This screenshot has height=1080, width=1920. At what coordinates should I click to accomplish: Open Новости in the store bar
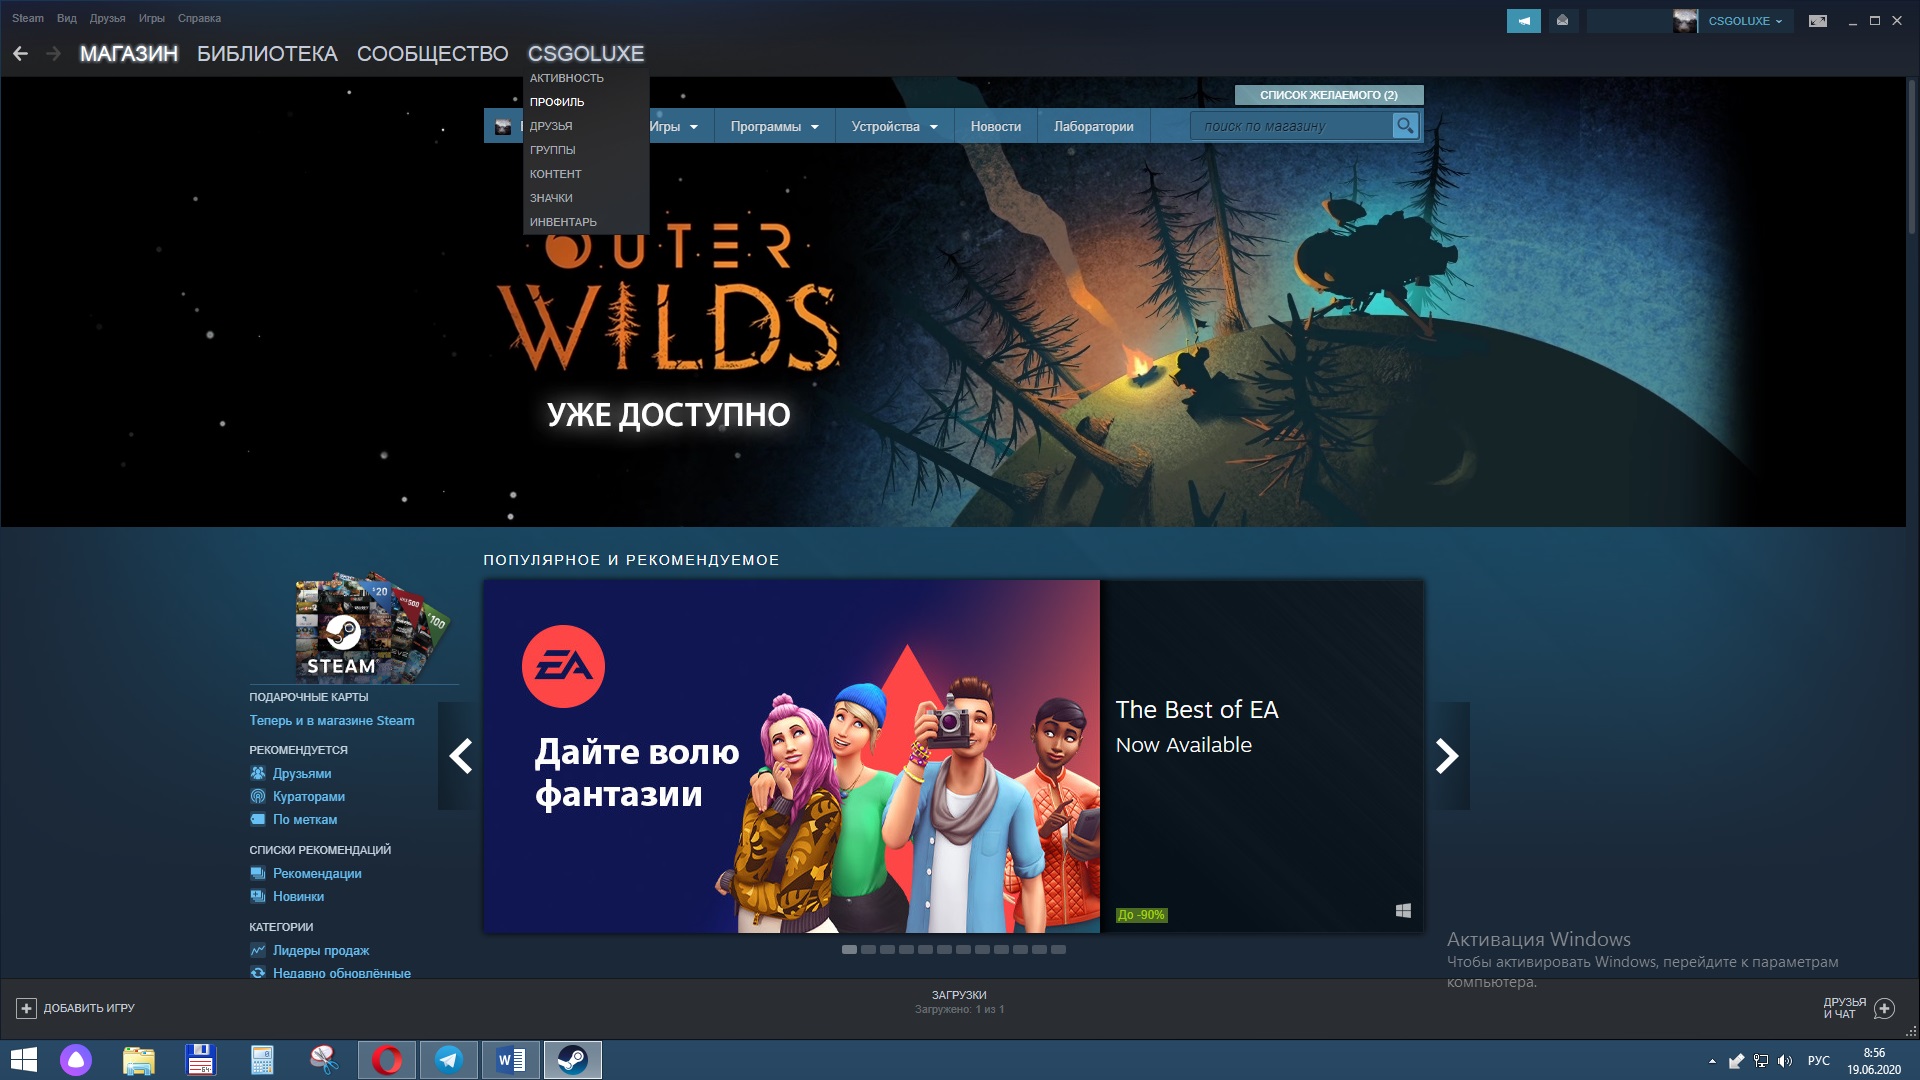pos(996,127)
